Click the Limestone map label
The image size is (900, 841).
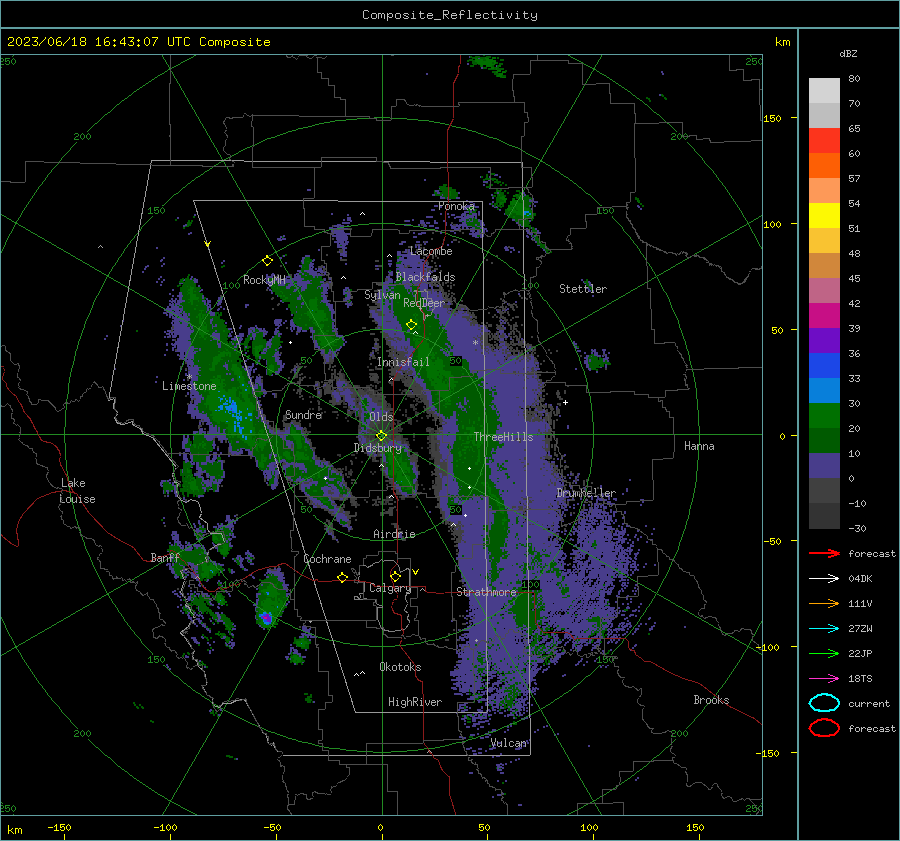(x=189, y=386)
